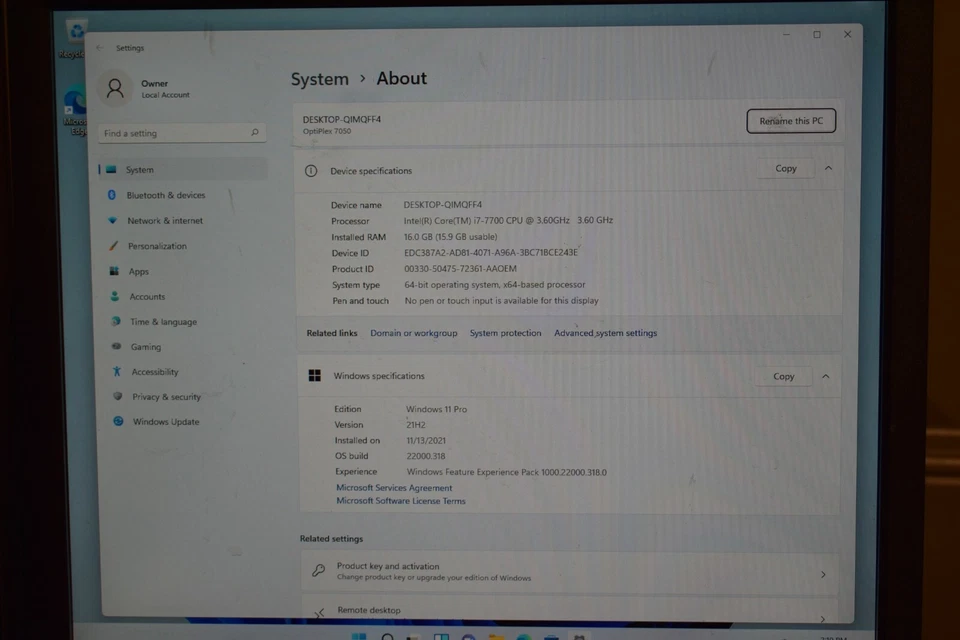Image resolution: width=960 pixels, height=640 pixels.
Task: Collapse the Device specifications section
Action: (828, 168)
